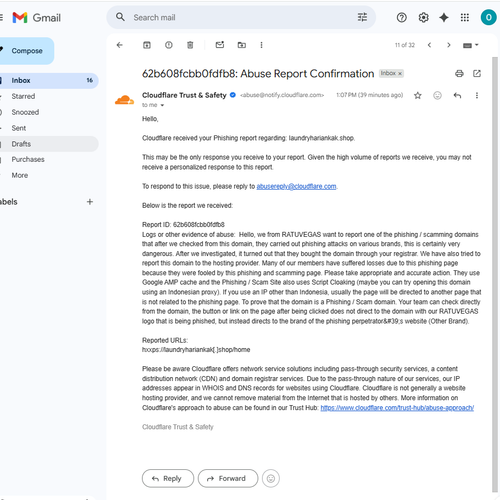Click the '11 of 32' counter
The width and height of the screenshot is (500, 500).
(405, 45)
